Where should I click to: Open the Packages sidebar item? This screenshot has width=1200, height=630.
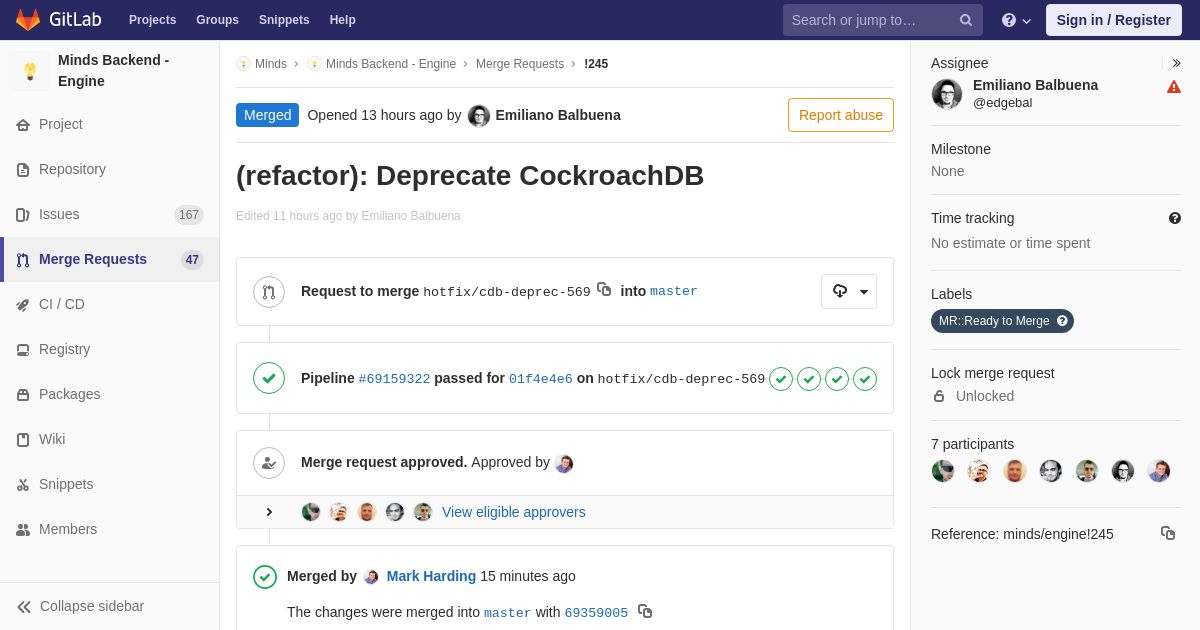(110, 394)
